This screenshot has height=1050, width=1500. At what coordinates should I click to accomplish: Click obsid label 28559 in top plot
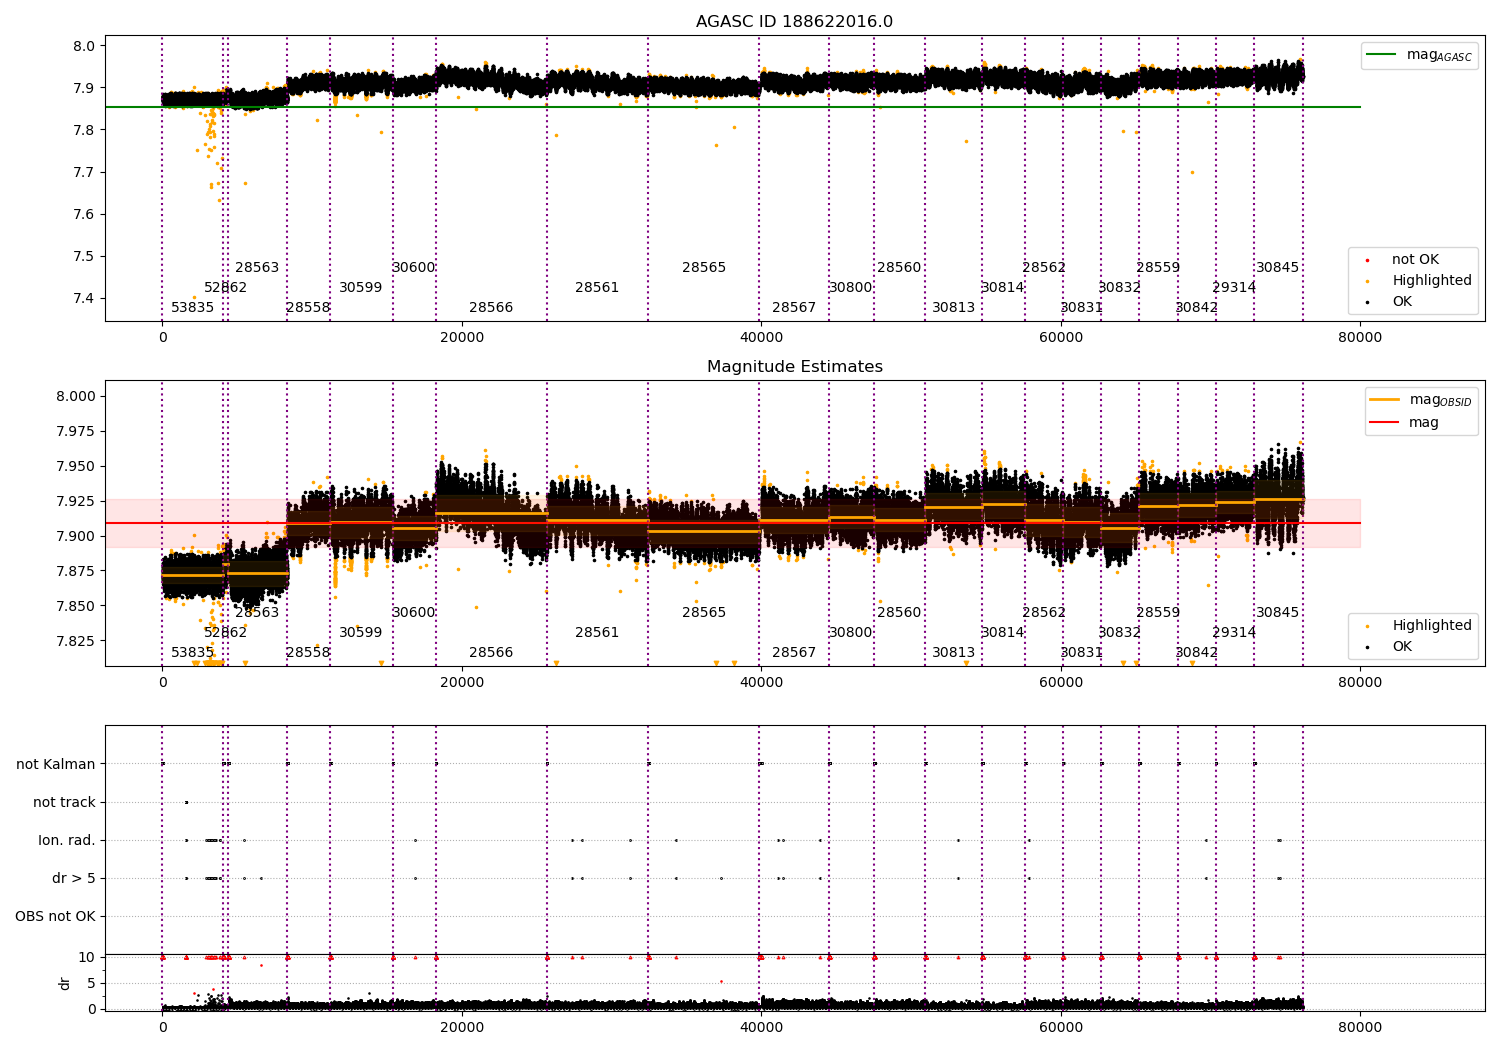coord(1158,268)
